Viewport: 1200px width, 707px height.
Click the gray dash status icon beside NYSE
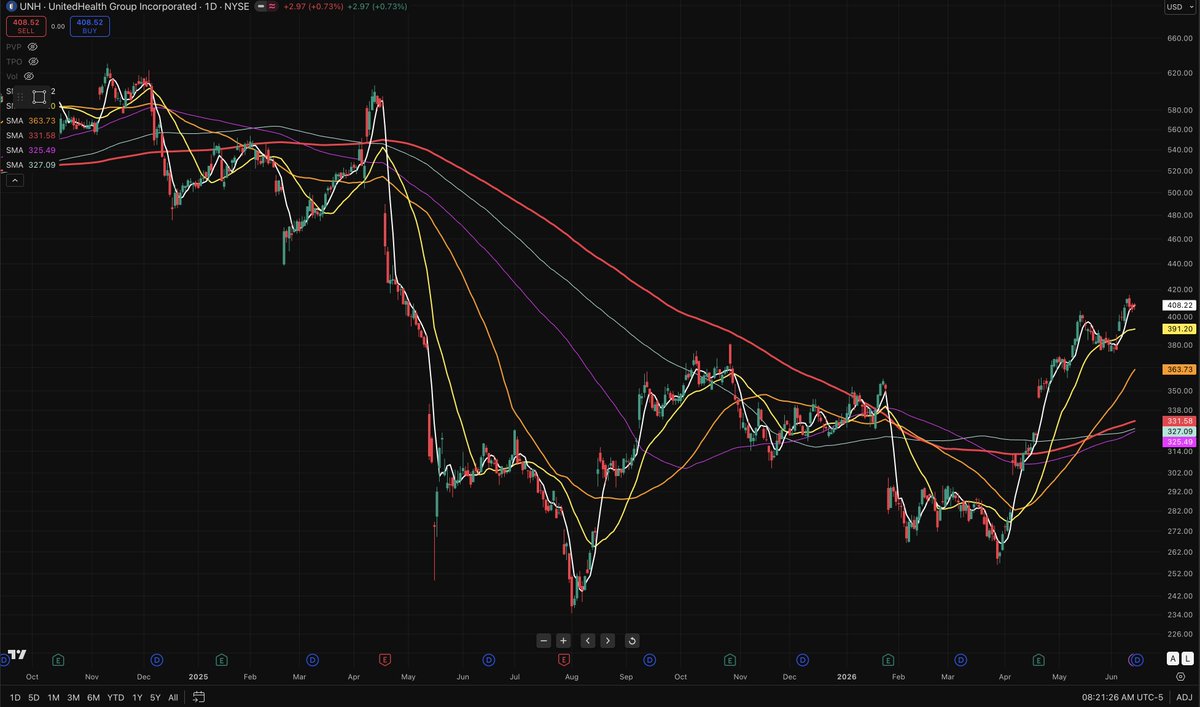click(262, 7)
